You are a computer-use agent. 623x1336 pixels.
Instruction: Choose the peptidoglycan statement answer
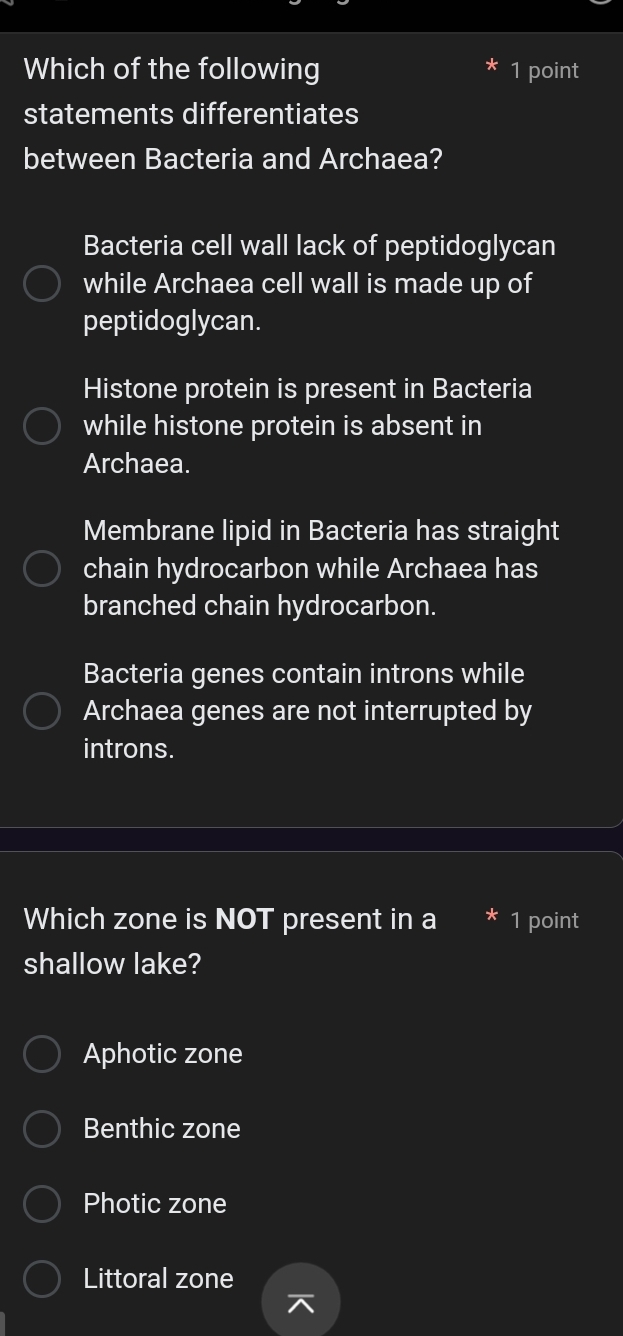(42, 284)
